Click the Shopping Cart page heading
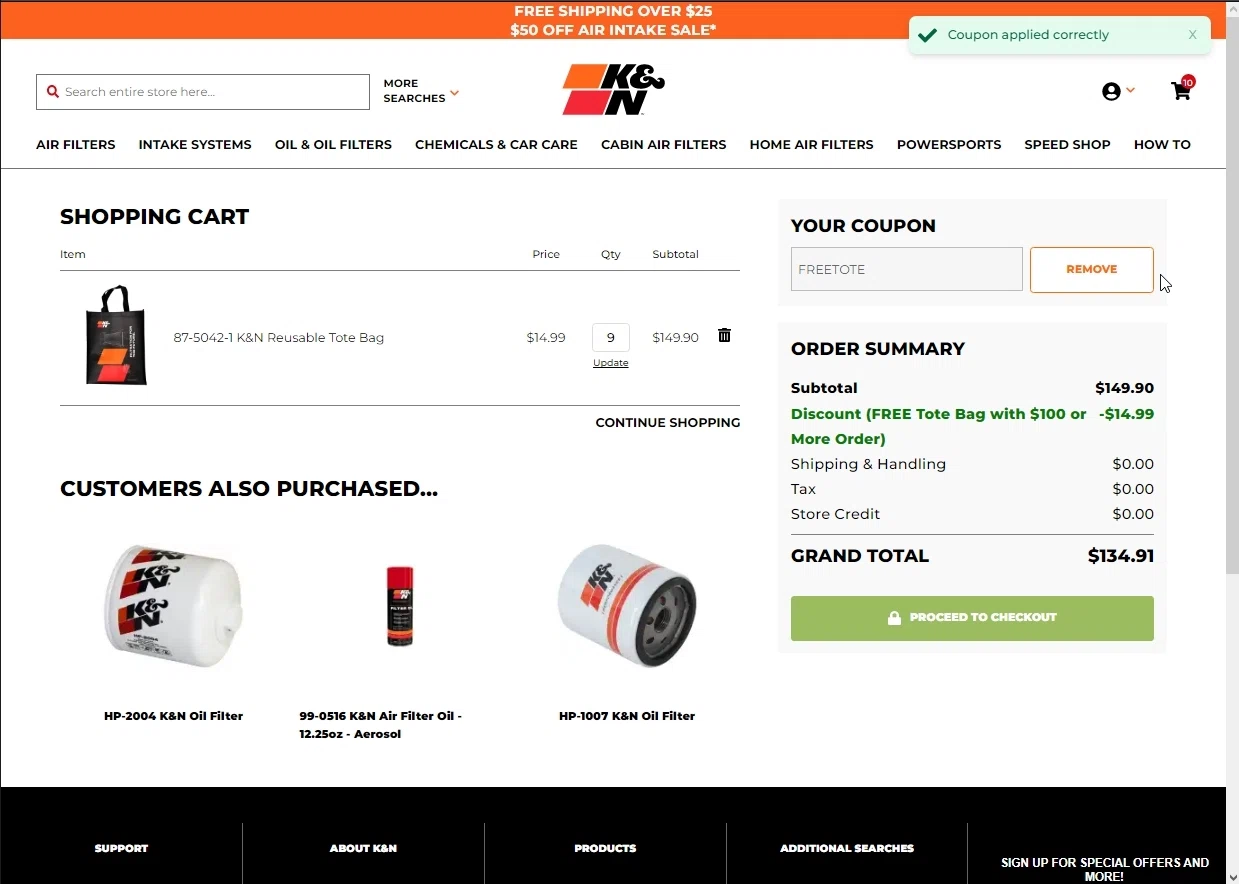 tap(155, 217)
